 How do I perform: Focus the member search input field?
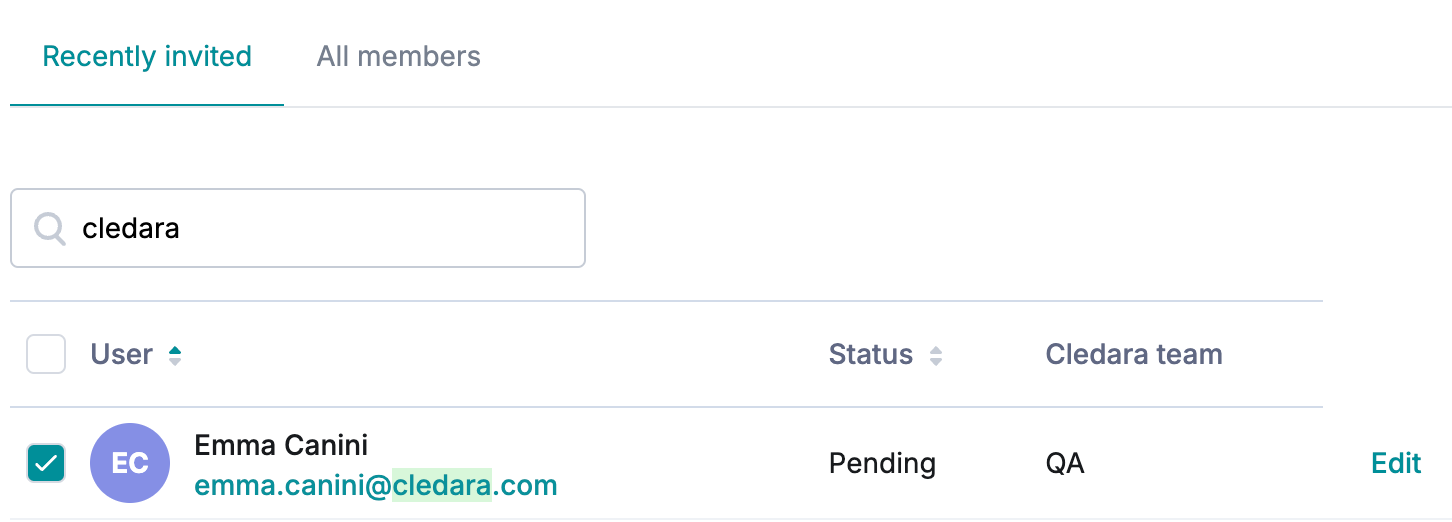tap(298, 228)
